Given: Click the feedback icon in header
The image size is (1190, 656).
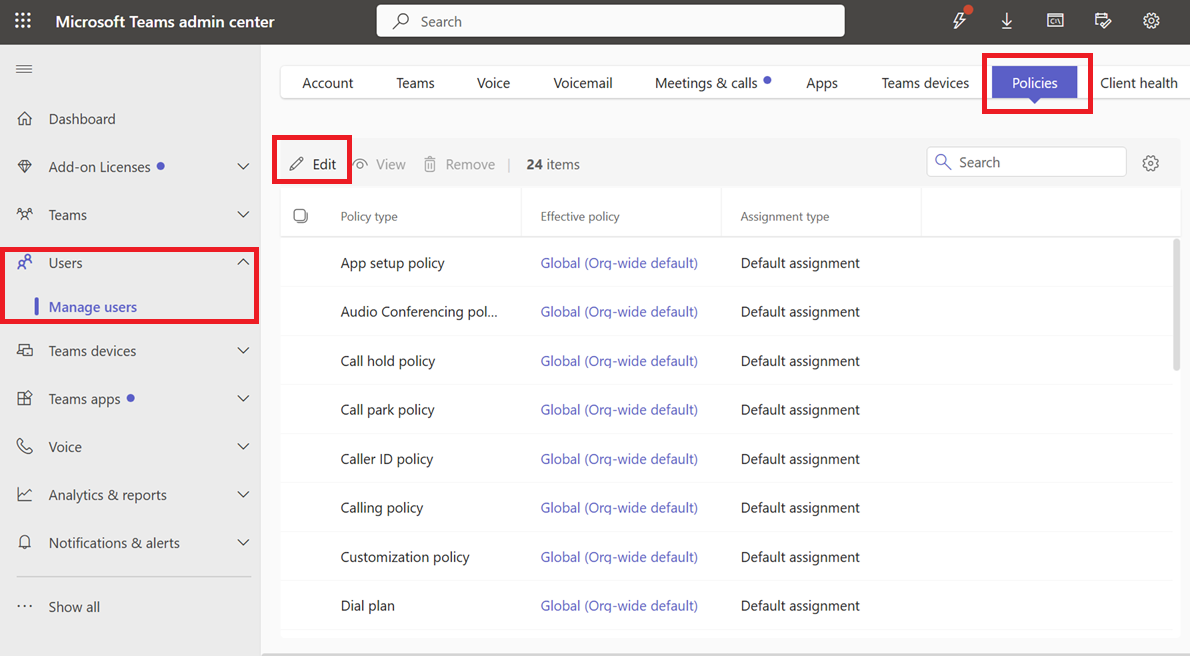Looking at the screenshot, I should tap(1103, 20).
